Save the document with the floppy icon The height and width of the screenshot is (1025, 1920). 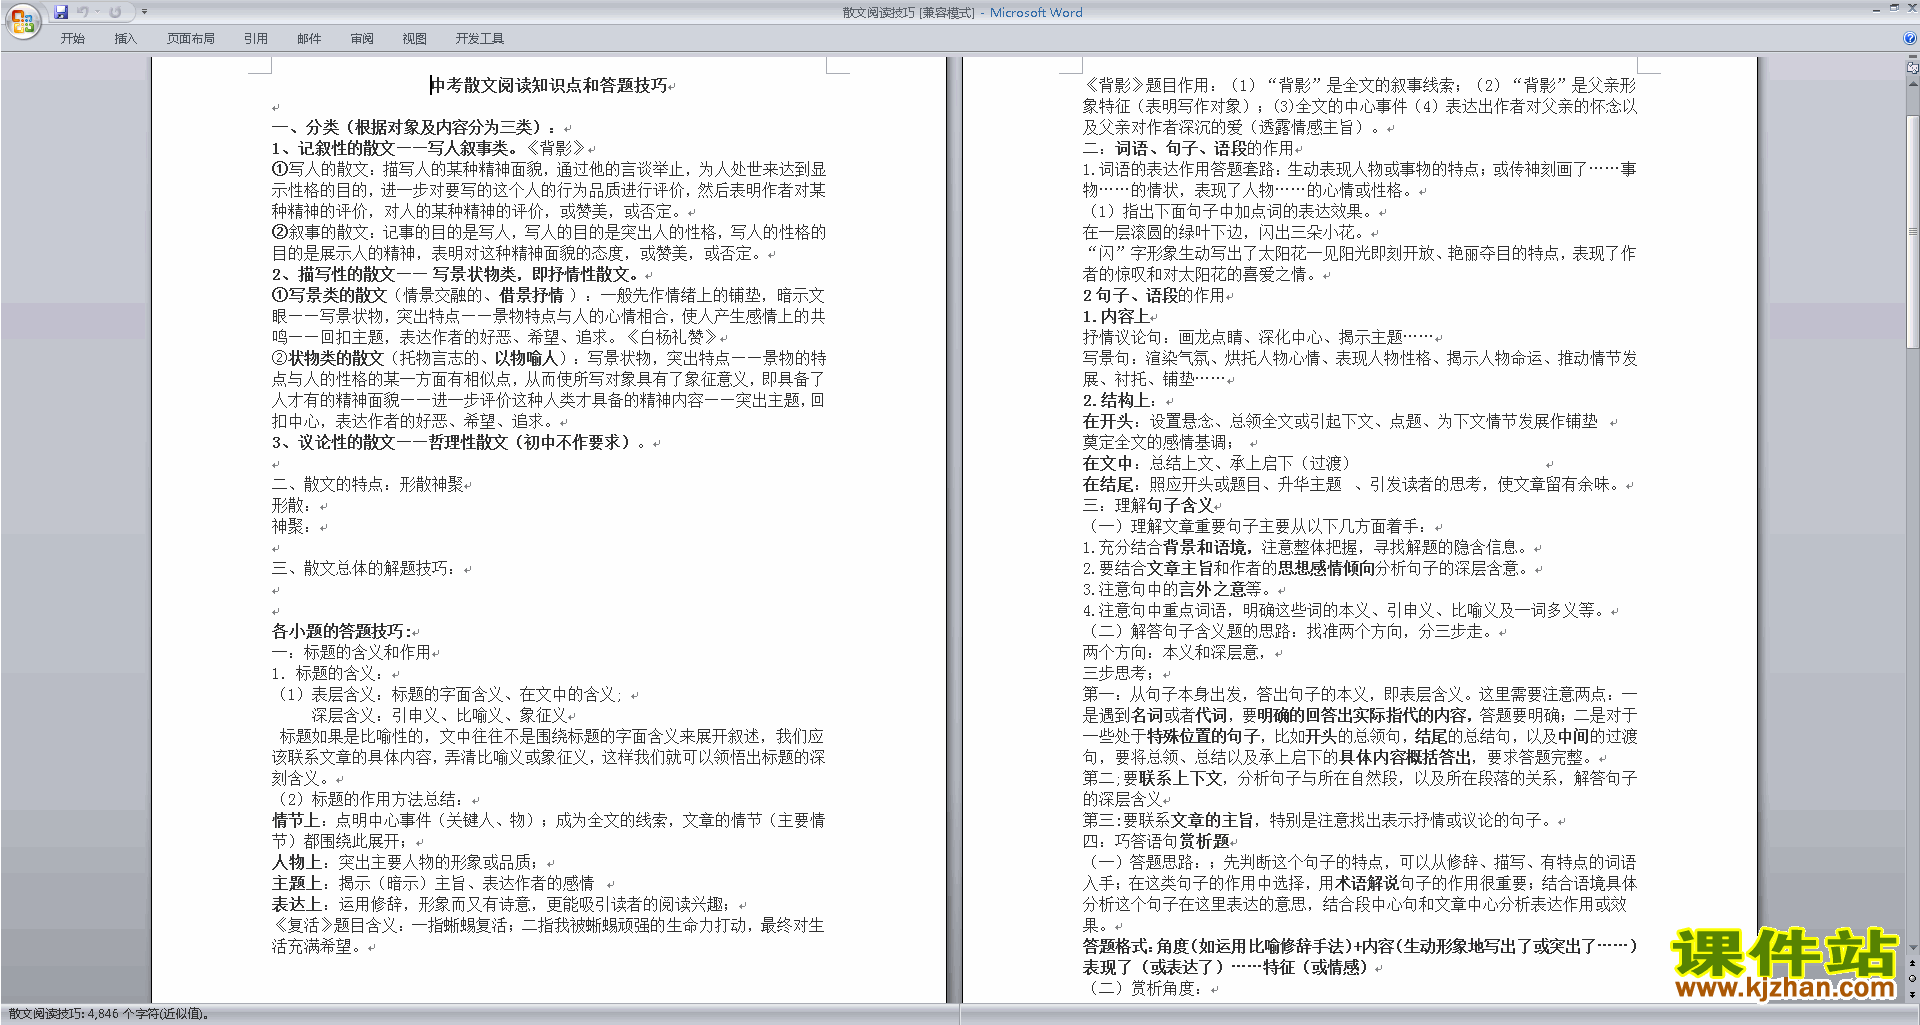tap(61, 12)
